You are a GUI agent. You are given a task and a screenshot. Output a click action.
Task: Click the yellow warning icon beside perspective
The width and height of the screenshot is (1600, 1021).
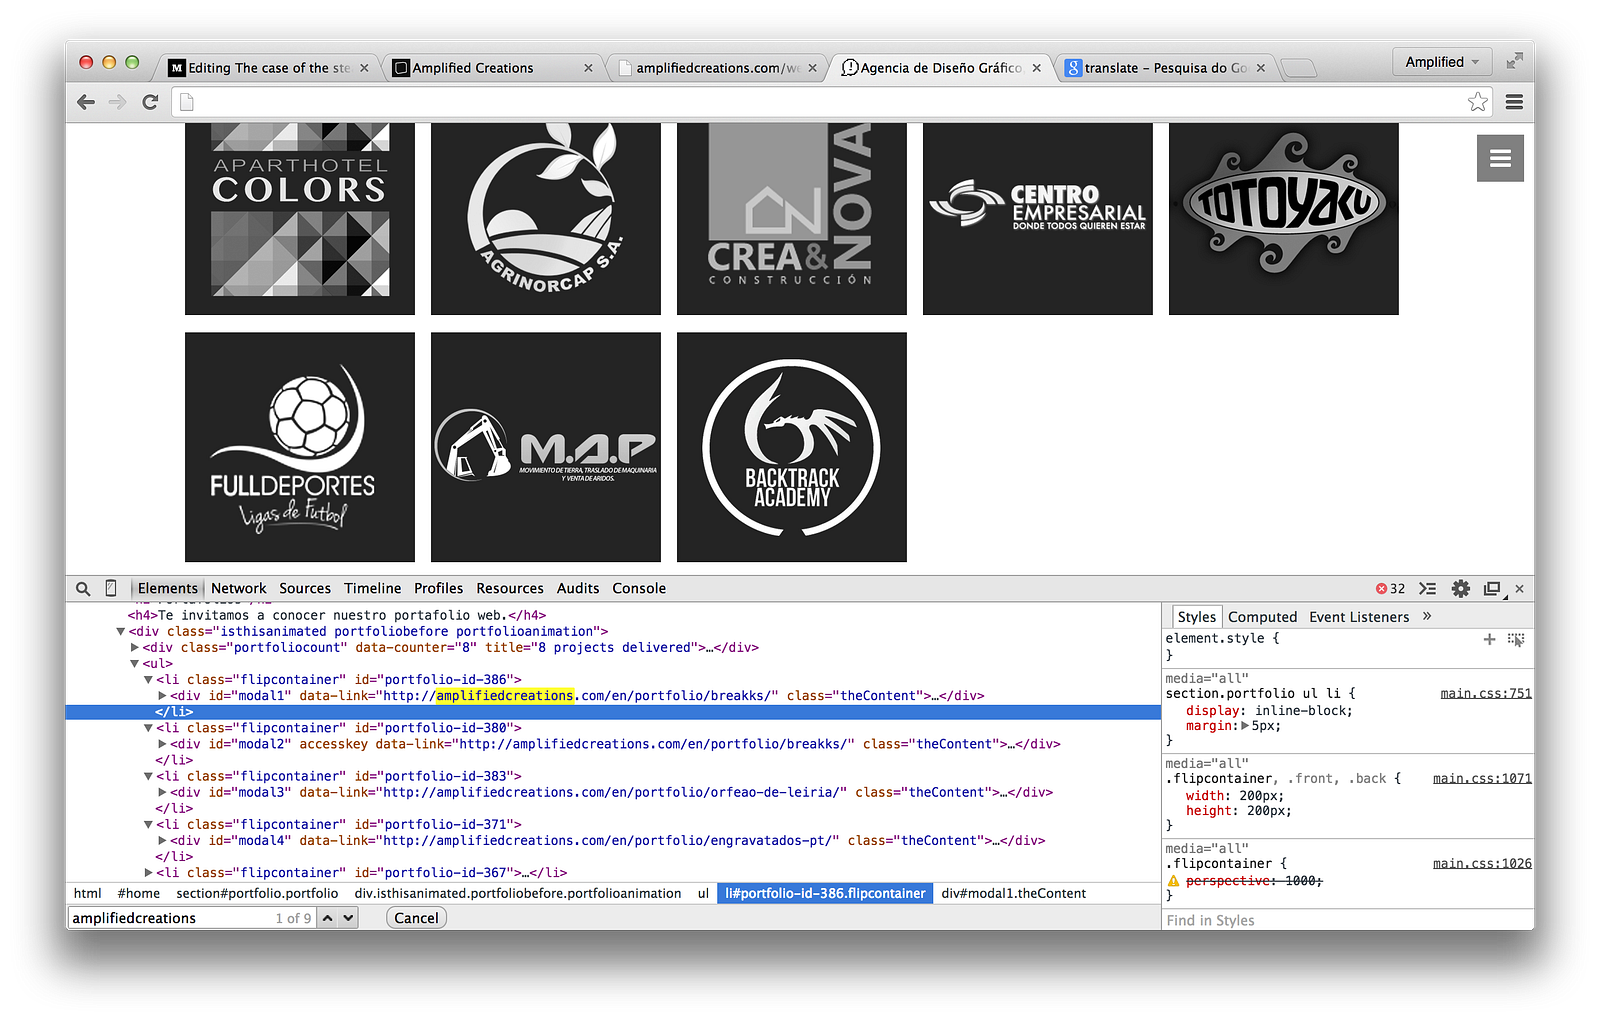point(1174,881)
